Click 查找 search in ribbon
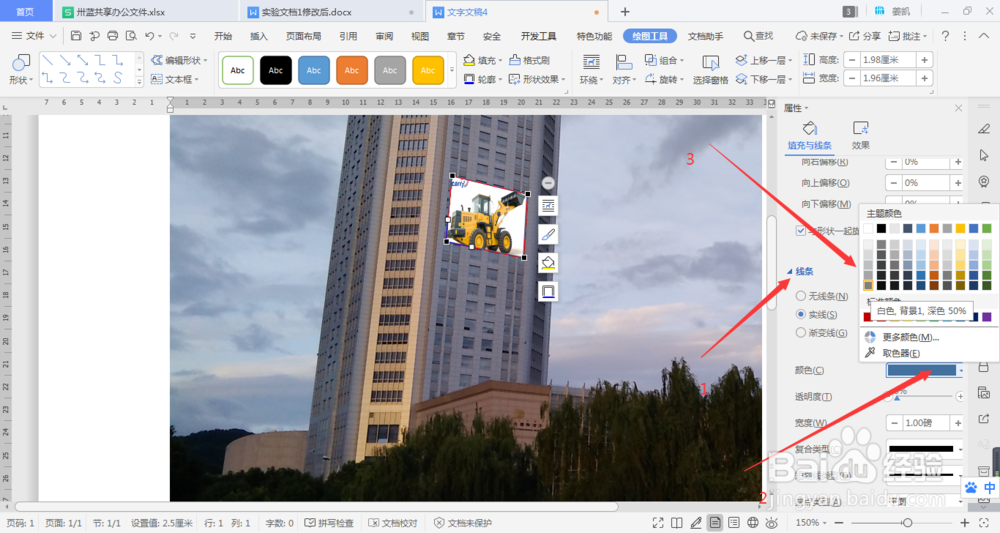1000x533 pixels. (x=758, y=36)
